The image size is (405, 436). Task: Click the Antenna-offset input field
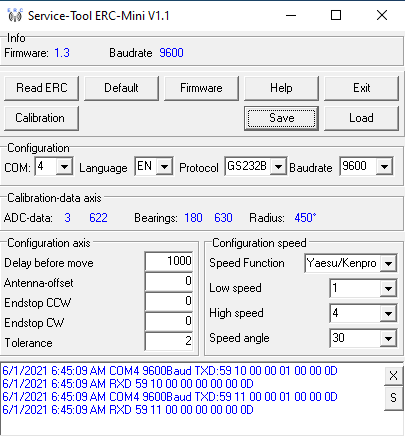(169, 281)
